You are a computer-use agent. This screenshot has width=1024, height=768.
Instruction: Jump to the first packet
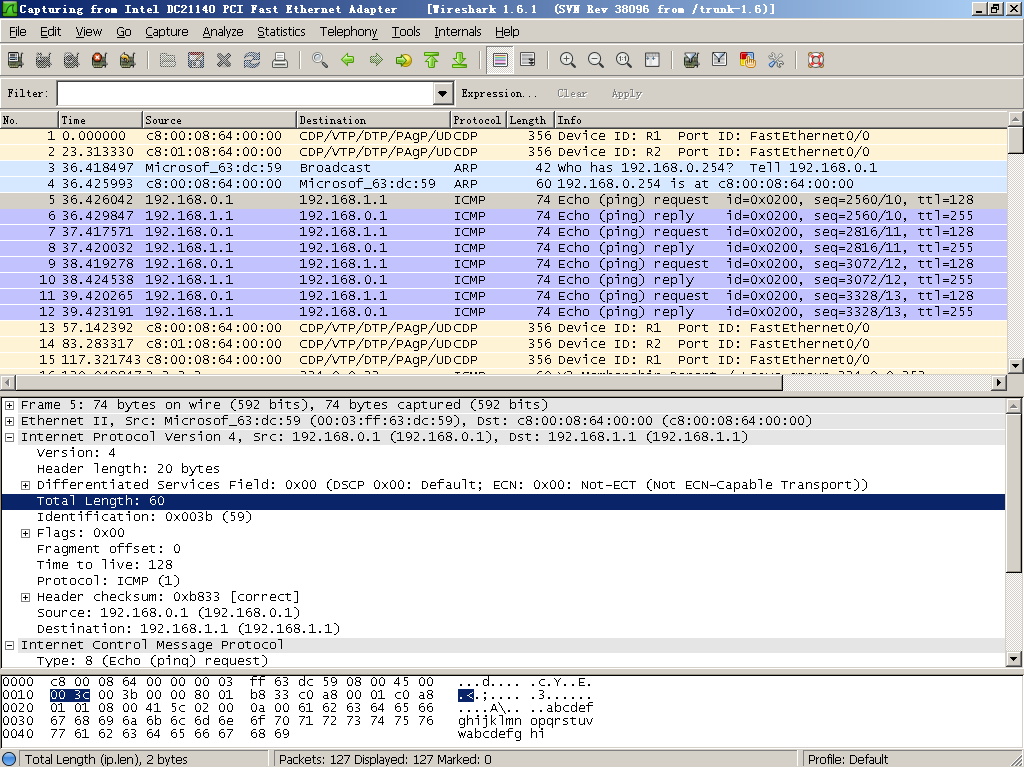point(432,61)
